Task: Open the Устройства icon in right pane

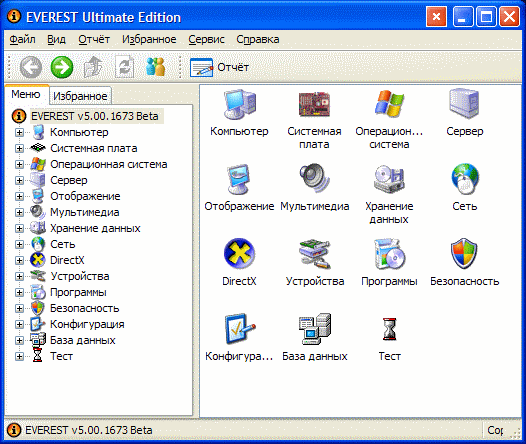Action: pyautogui.click(x=315, y=254)
